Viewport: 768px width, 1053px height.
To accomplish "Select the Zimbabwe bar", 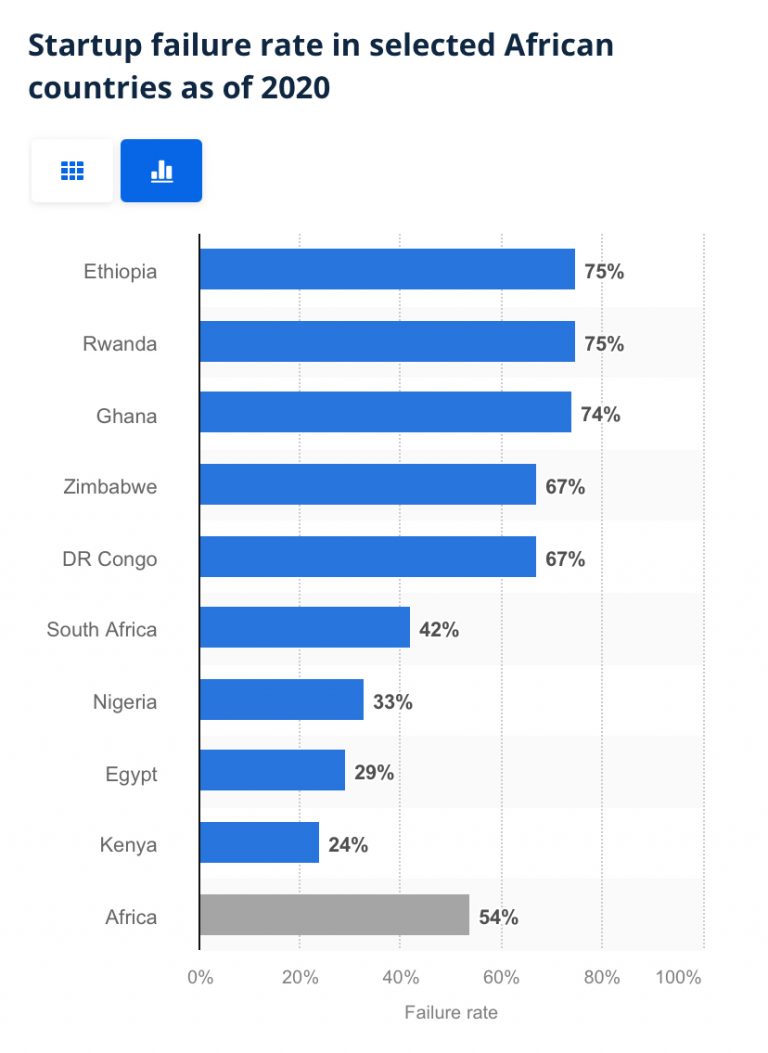I will tap(367, 486).
